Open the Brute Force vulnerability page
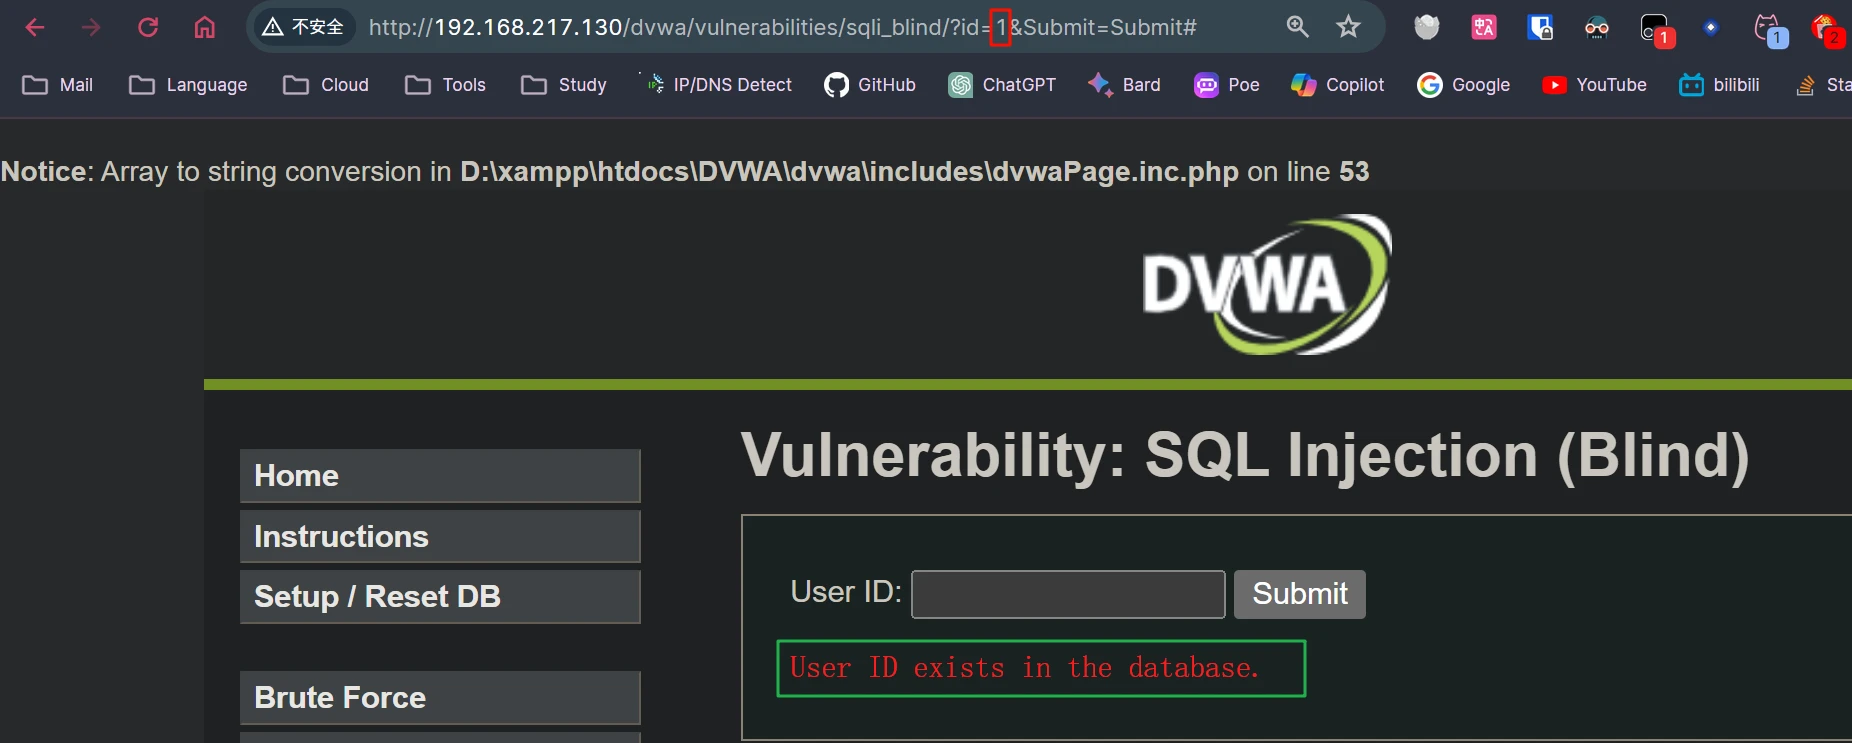This screenshot has width=1852, height=743. pyautogui.click(x=440, y=698)
